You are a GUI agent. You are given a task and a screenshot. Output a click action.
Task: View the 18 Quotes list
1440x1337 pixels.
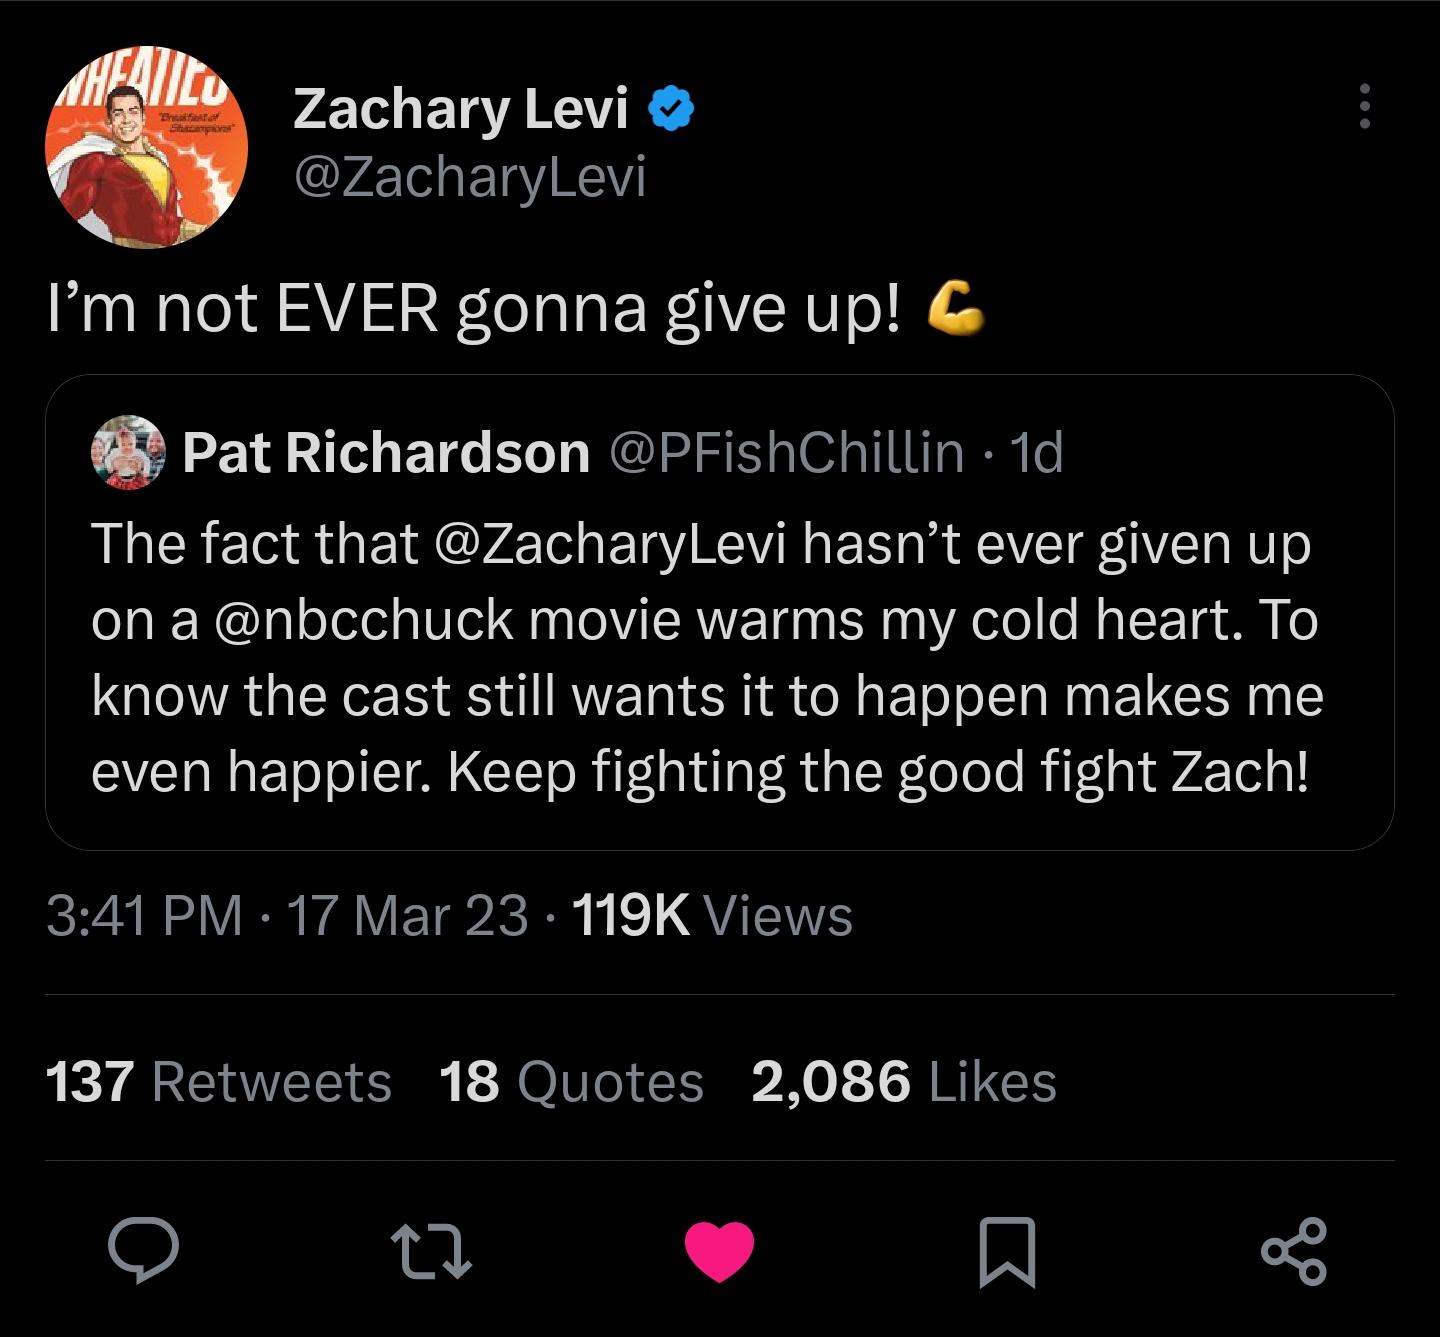coord(571,1082)
